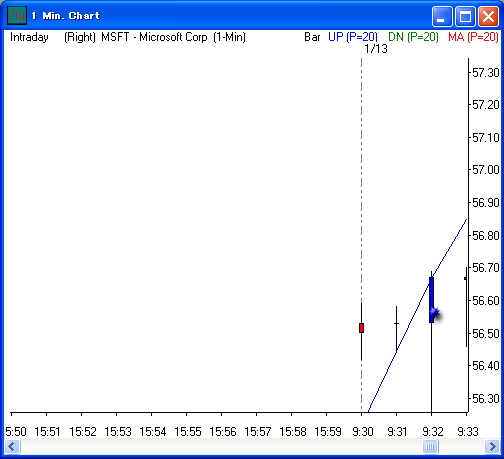Maximize the 1 Min. Chart window
Viewport: 504px width, 459px height.
click(465, 16)
